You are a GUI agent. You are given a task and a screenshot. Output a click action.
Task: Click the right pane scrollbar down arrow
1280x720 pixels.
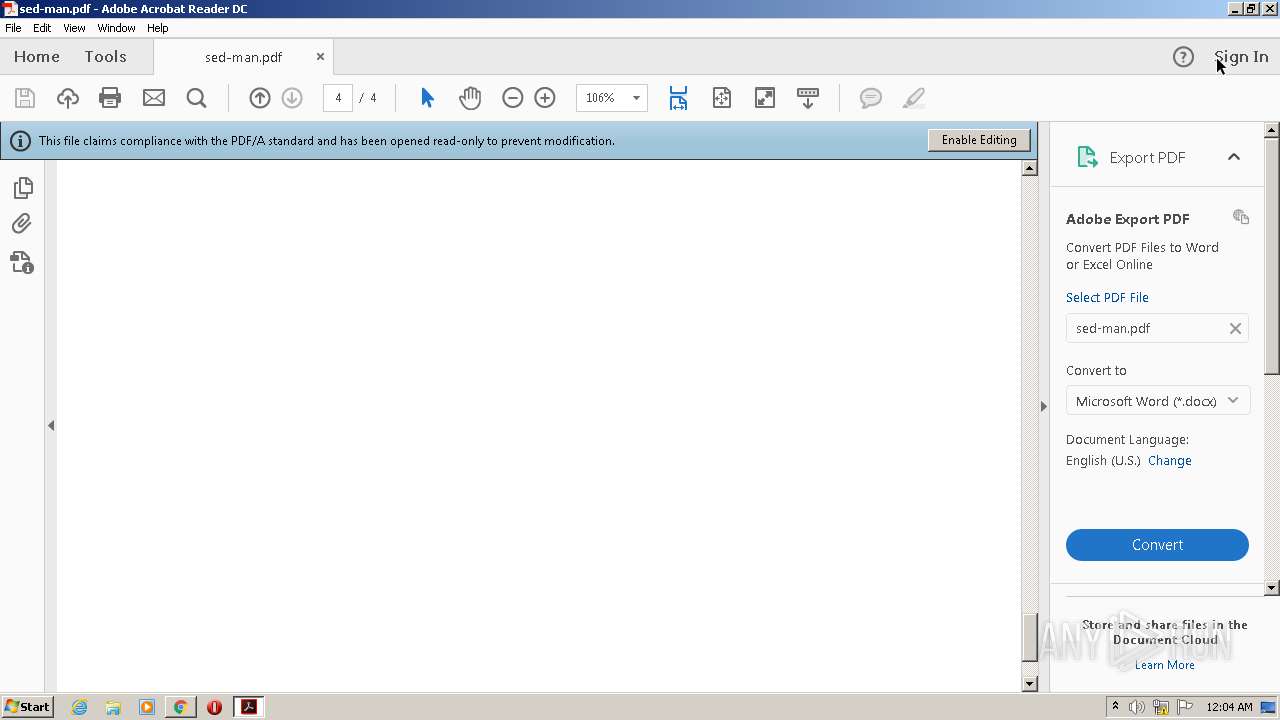[1272, 588]
